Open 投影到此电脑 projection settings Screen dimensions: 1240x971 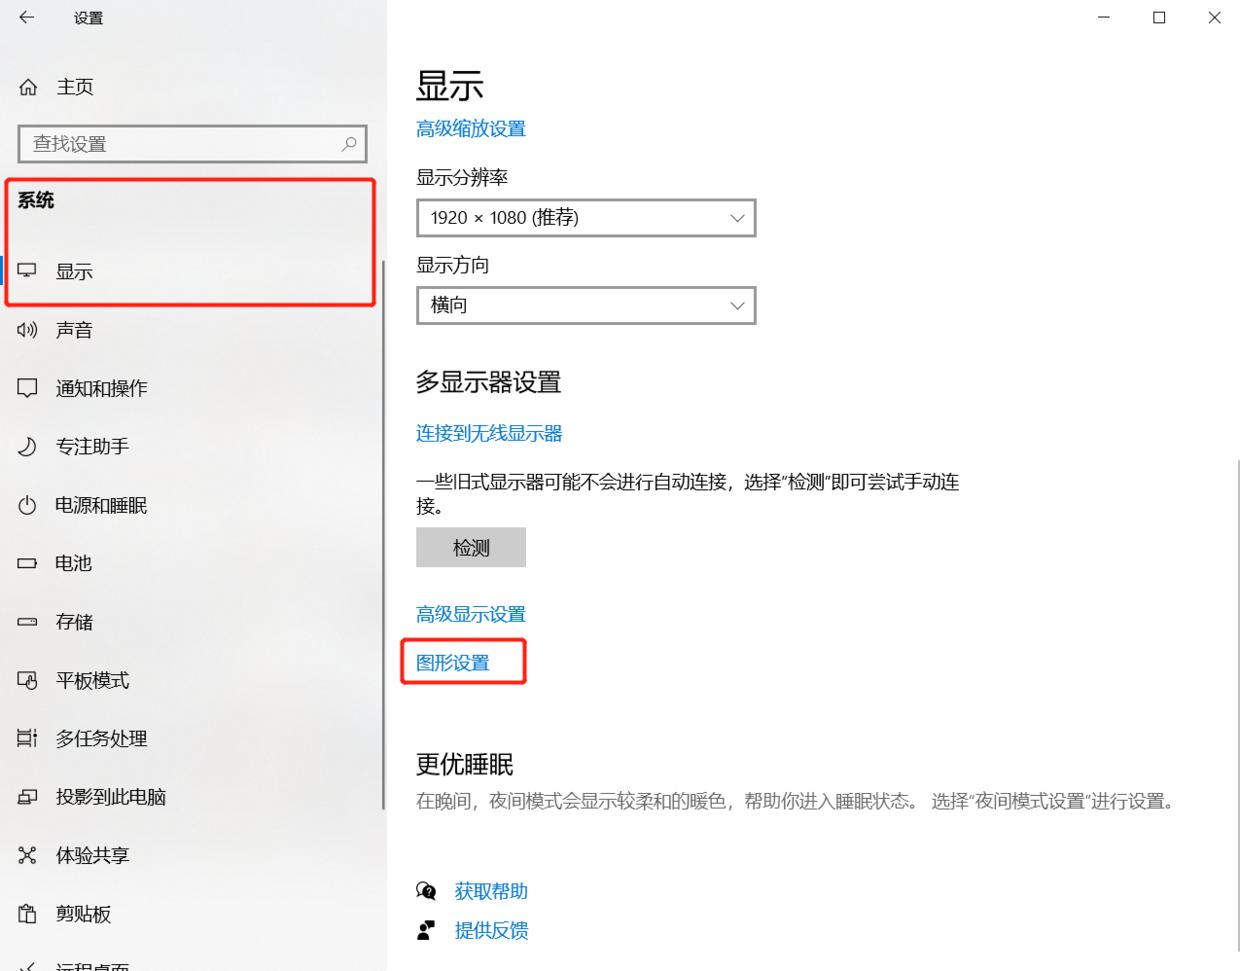click(26, 796)
